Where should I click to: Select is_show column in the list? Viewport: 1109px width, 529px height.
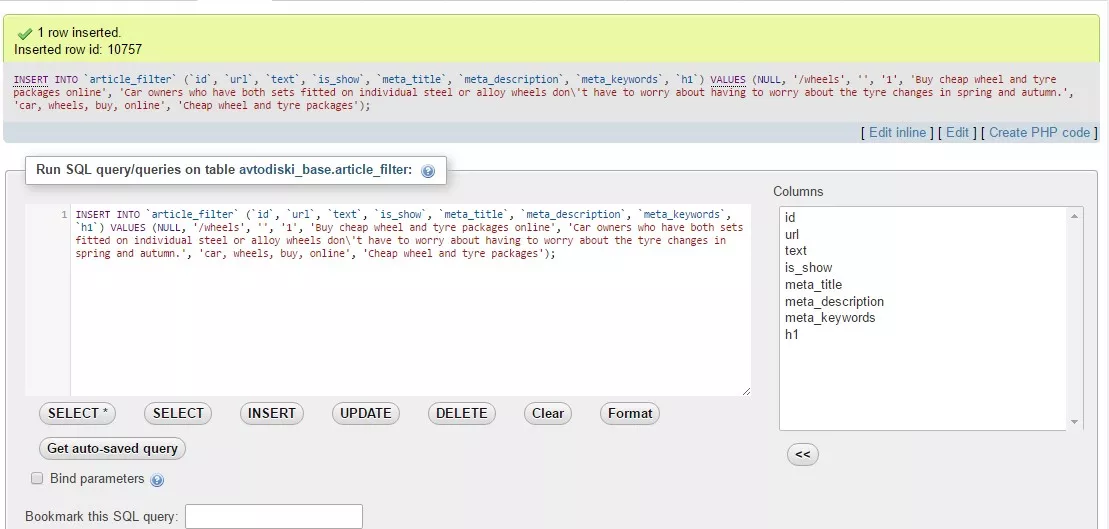tap(808, 267)
